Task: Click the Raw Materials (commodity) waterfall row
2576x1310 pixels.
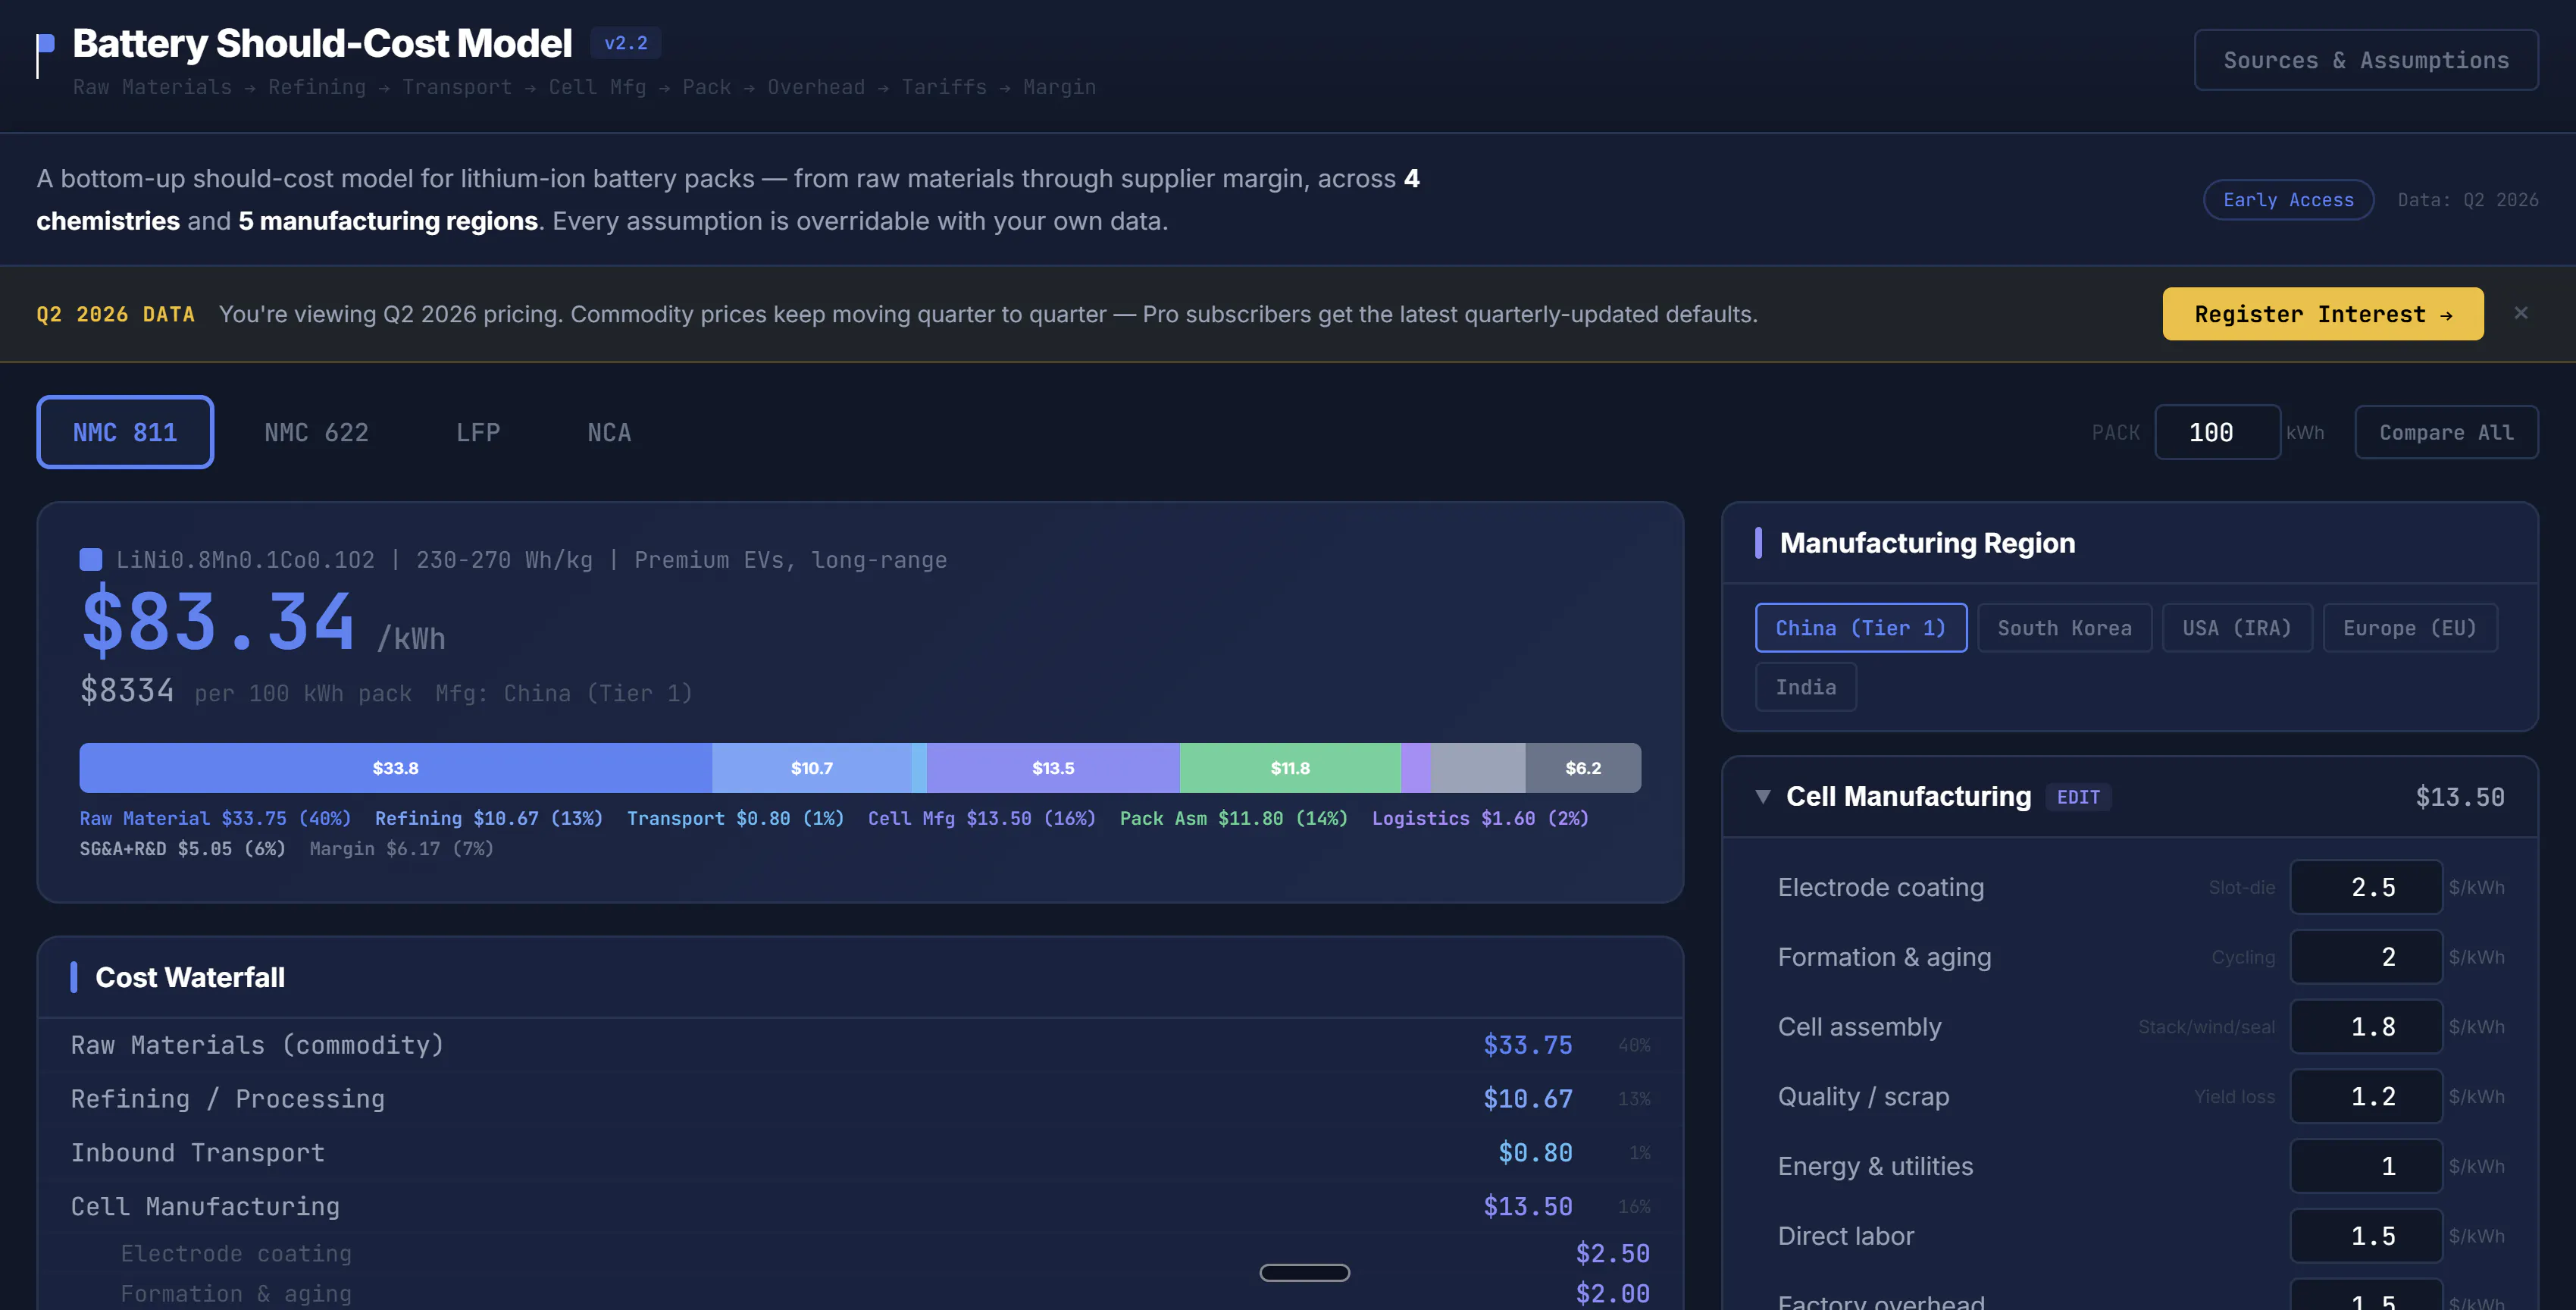Action: click(x=860, y=1045)
